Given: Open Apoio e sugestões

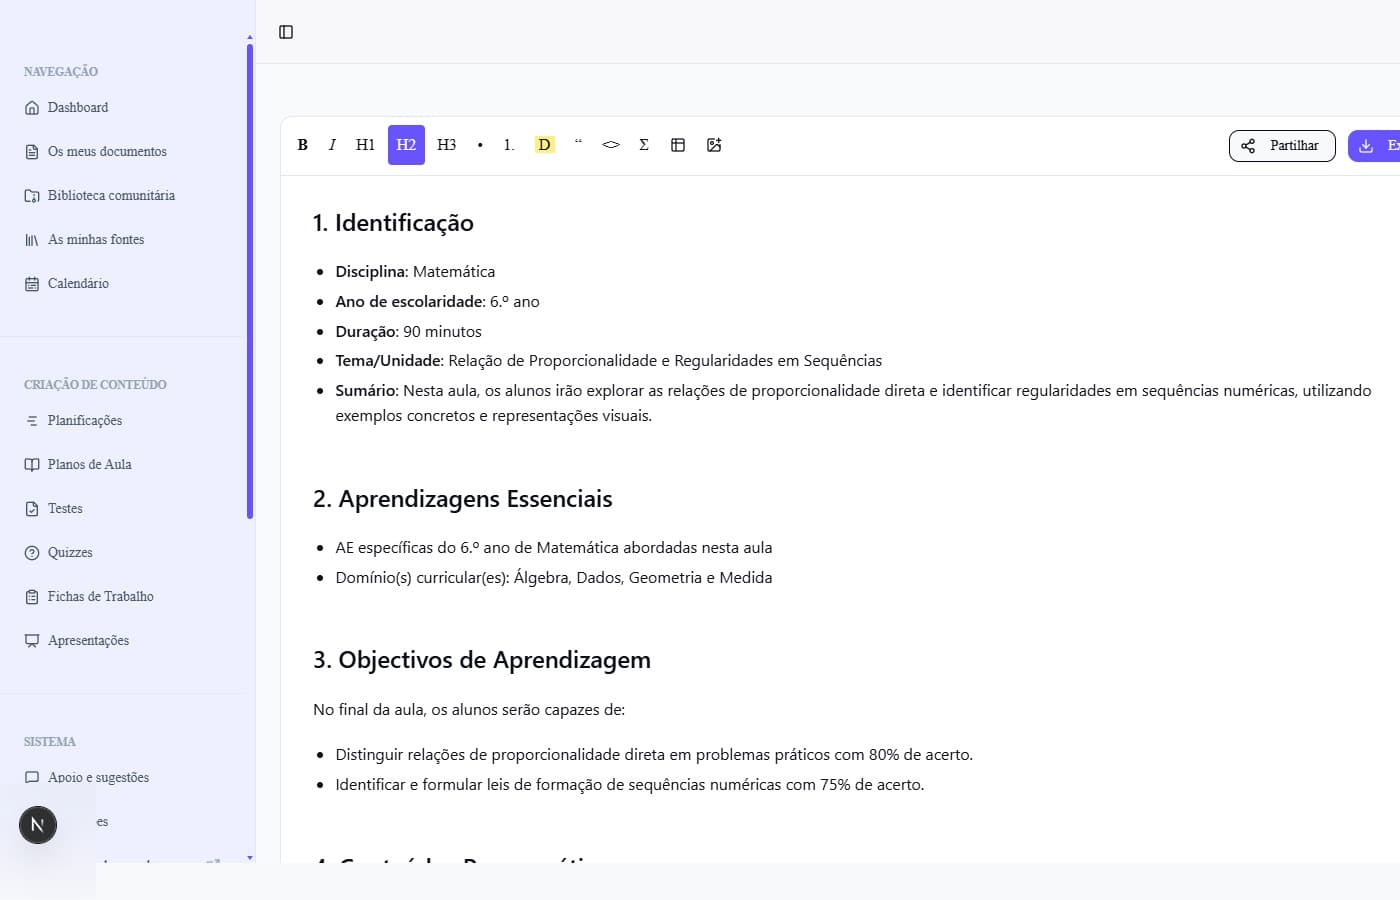Looking at the screenshot, I should (98, 777).
